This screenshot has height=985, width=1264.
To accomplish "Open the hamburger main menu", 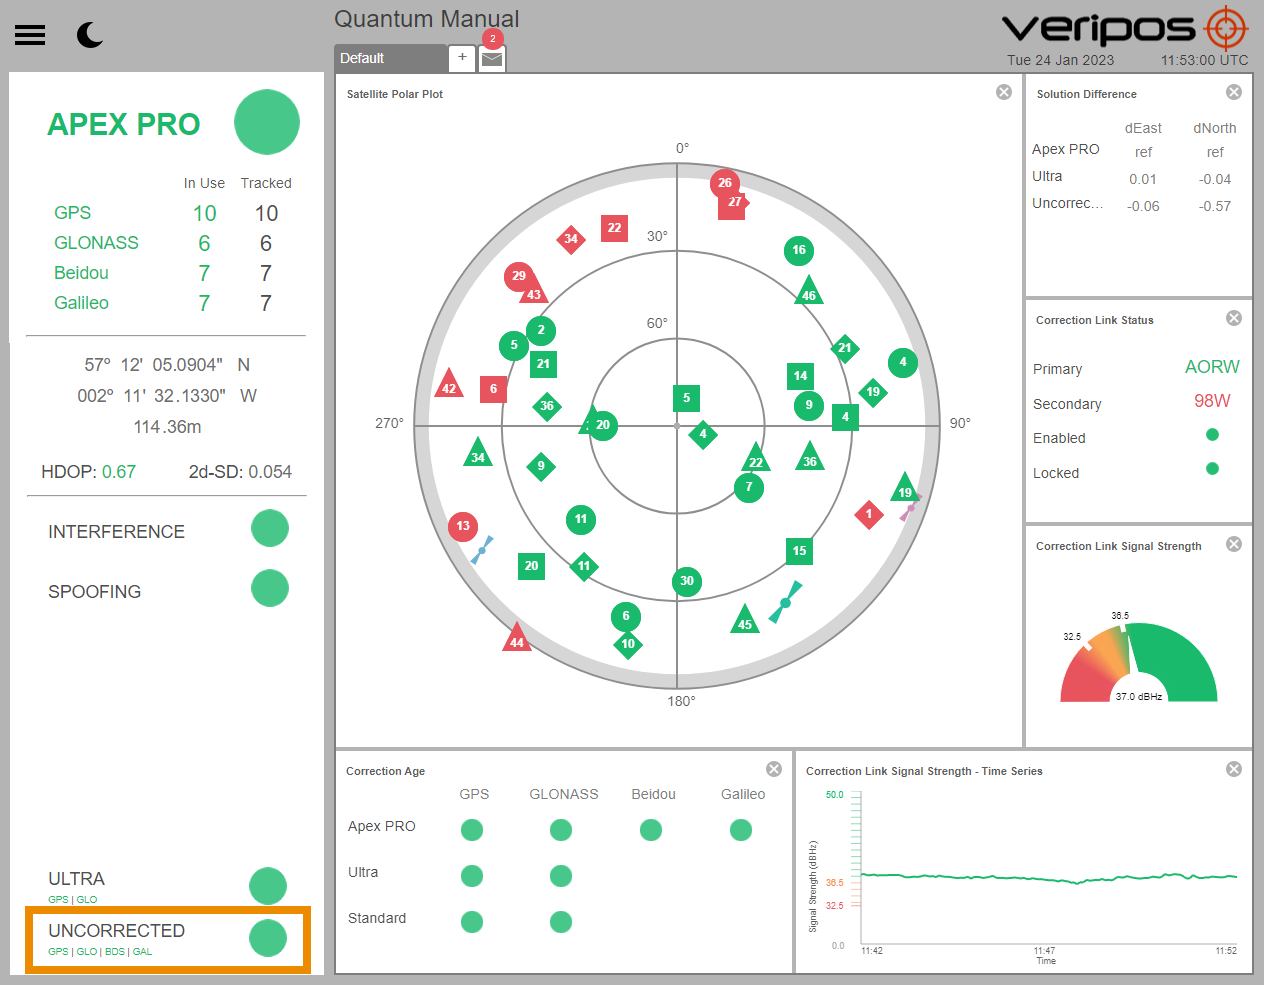I will click(x=30, y=36).
